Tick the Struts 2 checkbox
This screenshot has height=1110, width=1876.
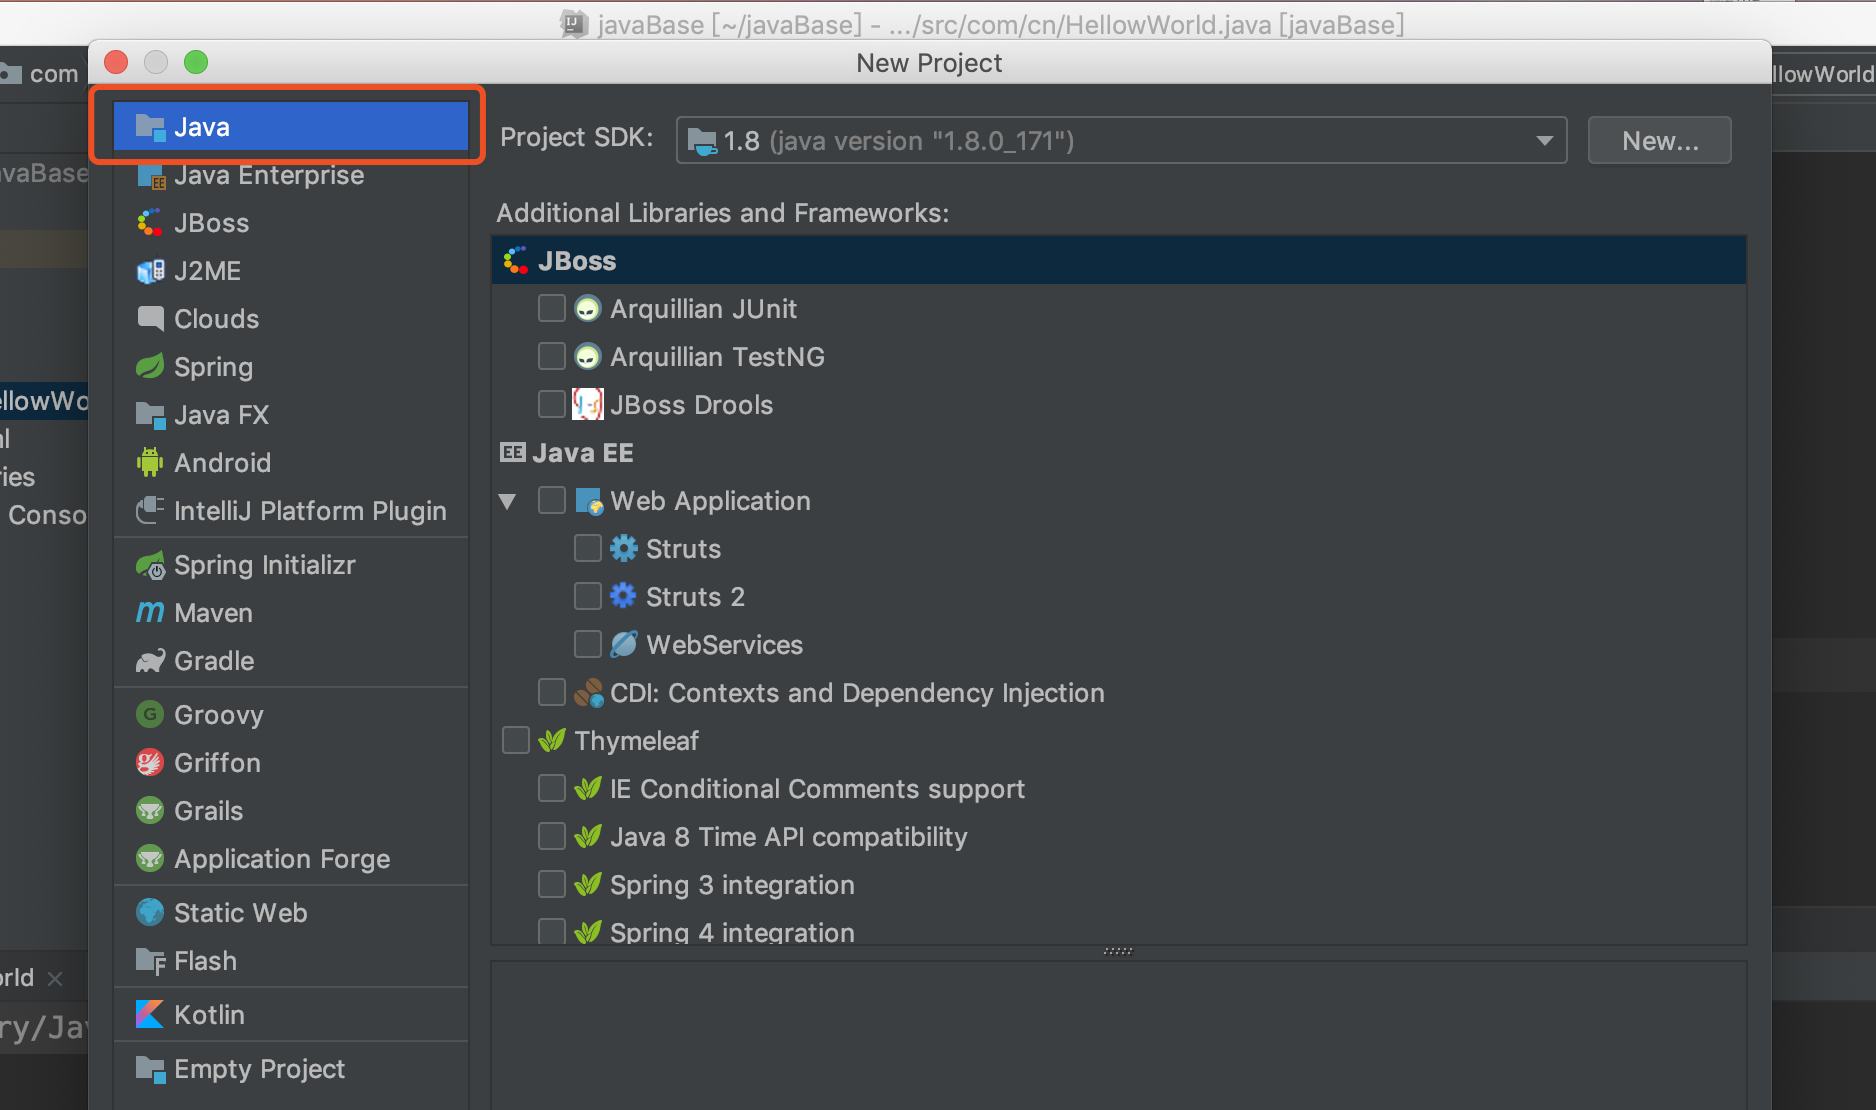588,597
